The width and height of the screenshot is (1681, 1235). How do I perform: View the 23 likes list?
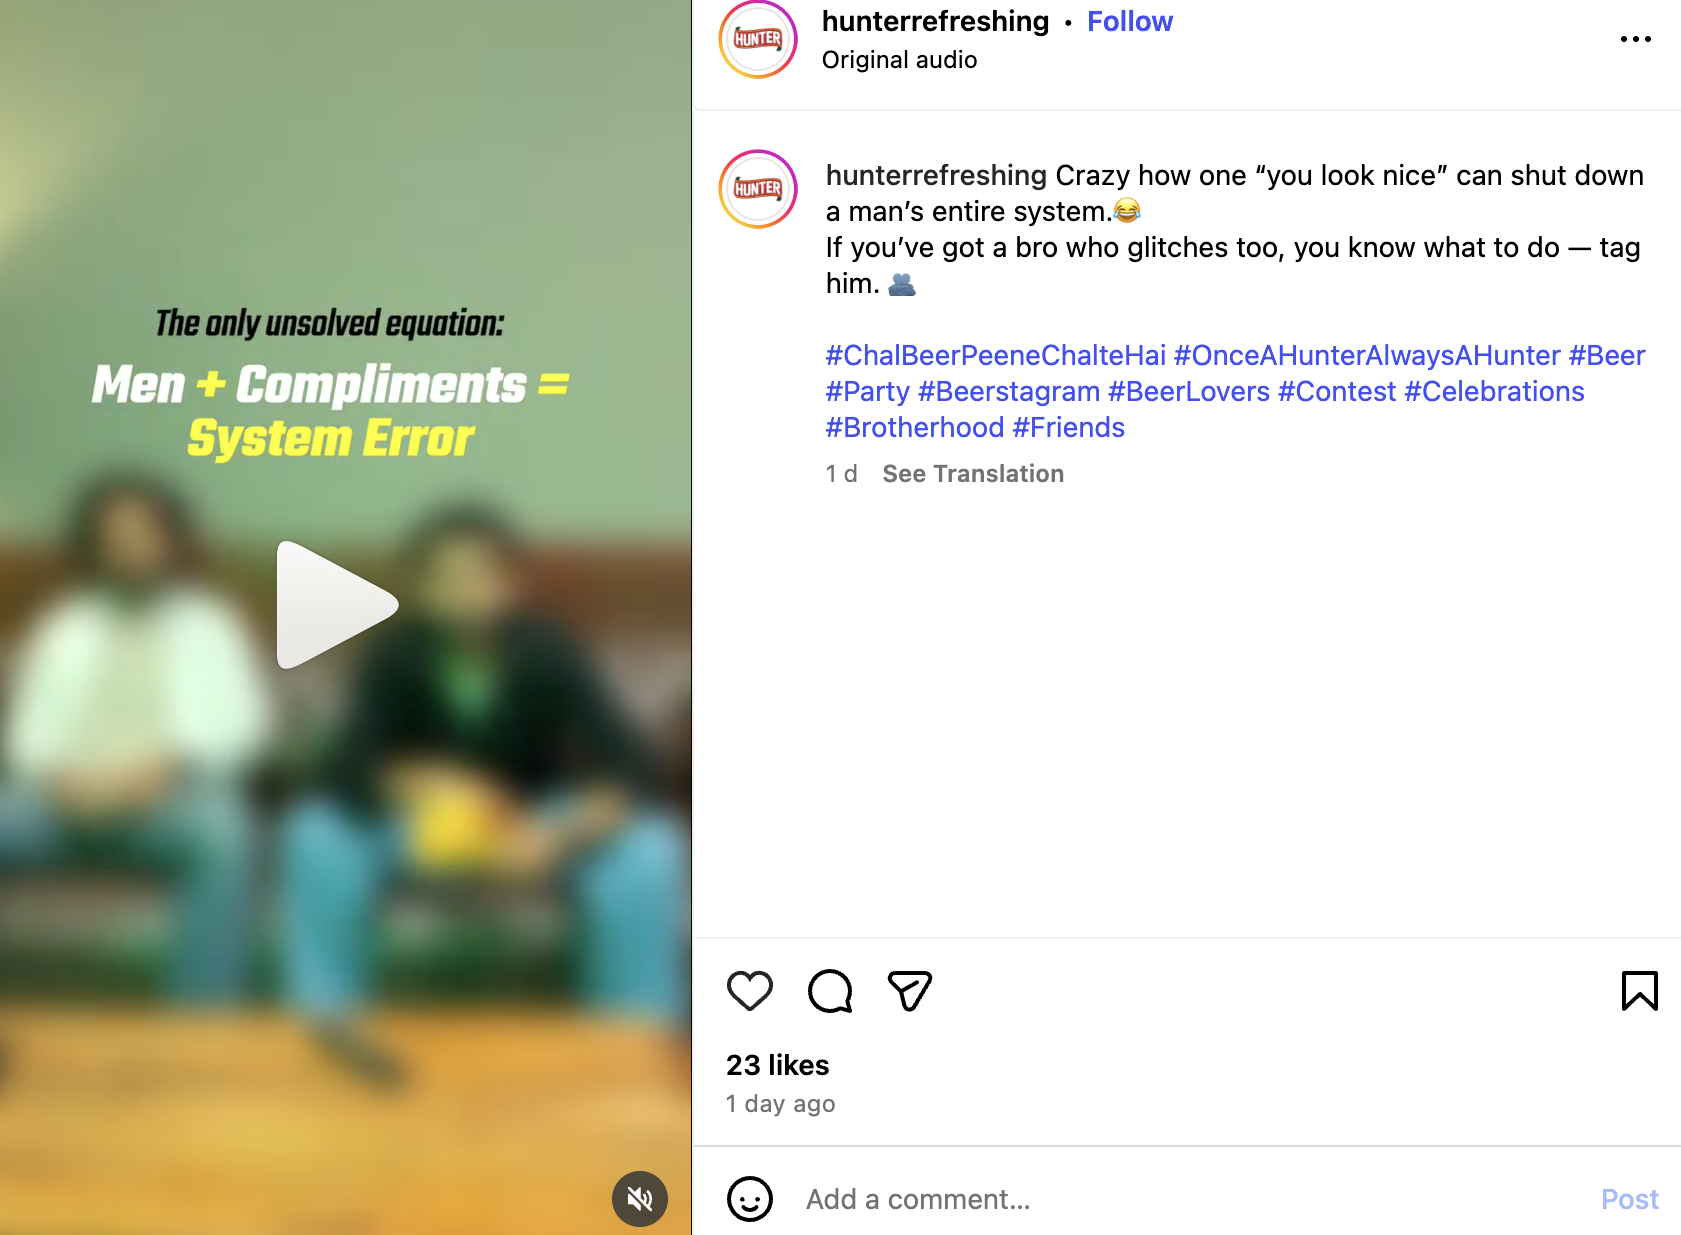[778, 1065]
